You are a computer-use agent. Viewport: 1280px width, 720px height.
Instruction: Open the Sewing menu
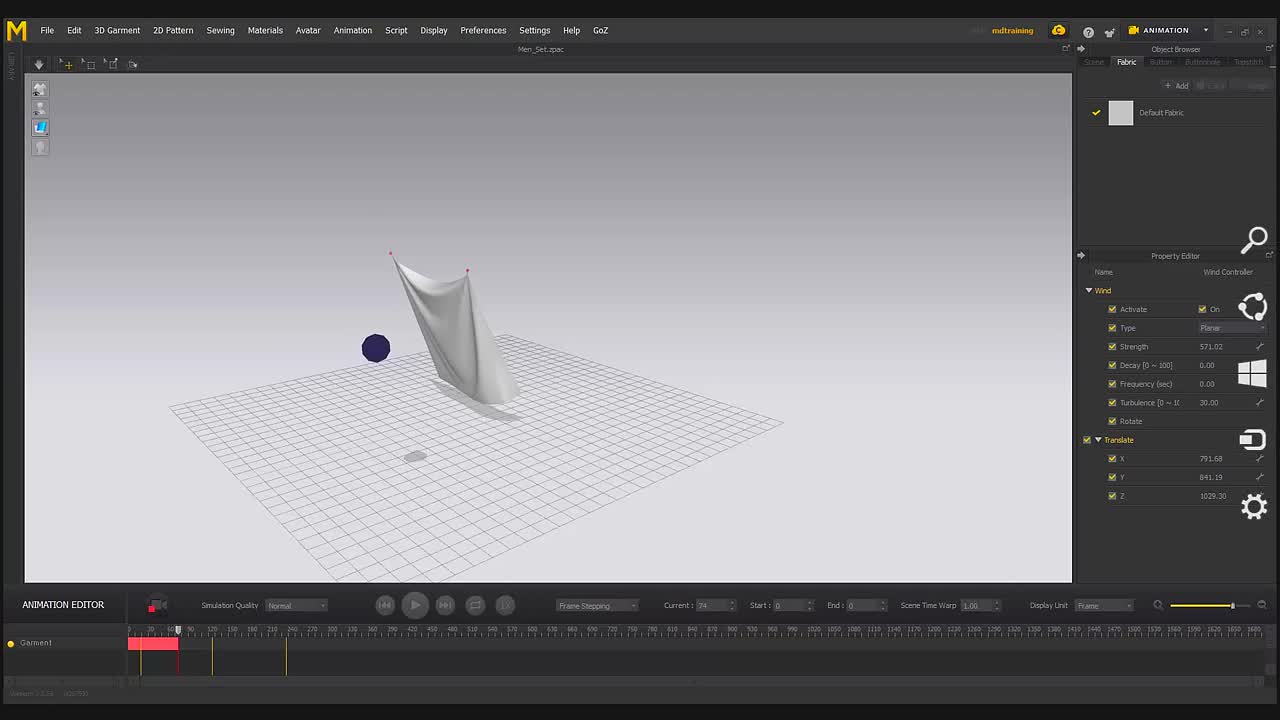[220, 31]
